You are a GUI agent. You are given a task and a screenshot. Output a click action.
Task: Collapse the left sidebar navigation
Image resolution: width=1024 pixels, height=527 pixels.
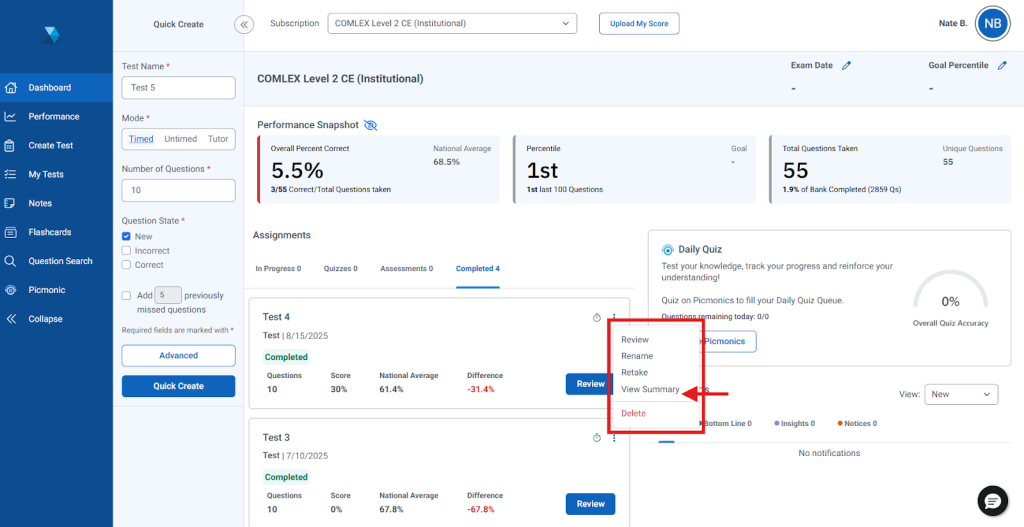click(x=45, y=319)
